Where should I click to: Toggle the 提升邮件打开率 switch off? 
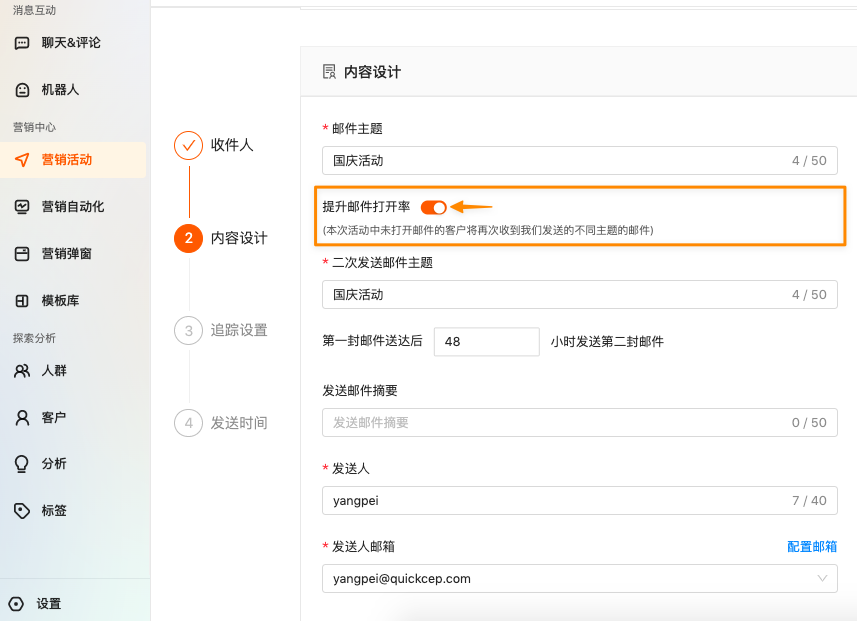[433, 207]
